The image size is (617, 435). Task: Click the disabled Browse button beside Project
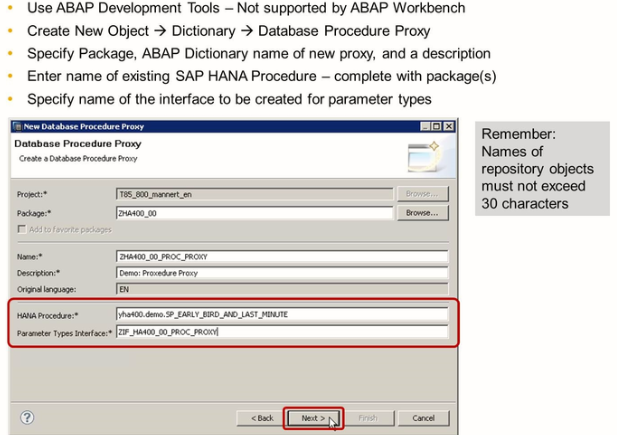click(423, 195)
